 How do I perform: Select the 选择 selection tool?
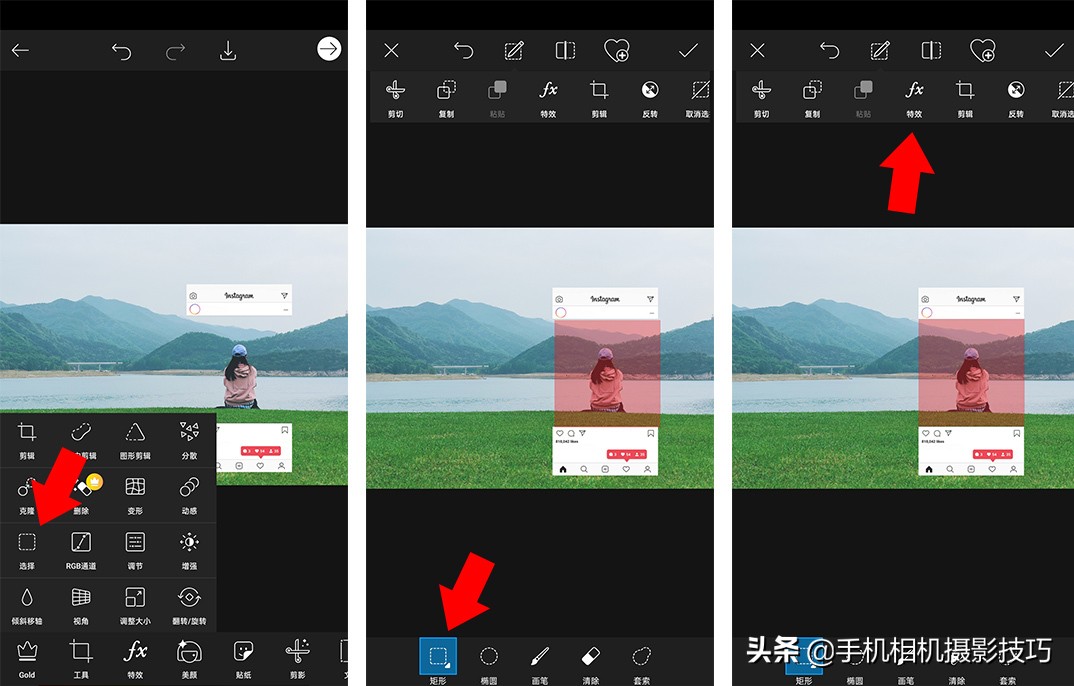(27, 550)
